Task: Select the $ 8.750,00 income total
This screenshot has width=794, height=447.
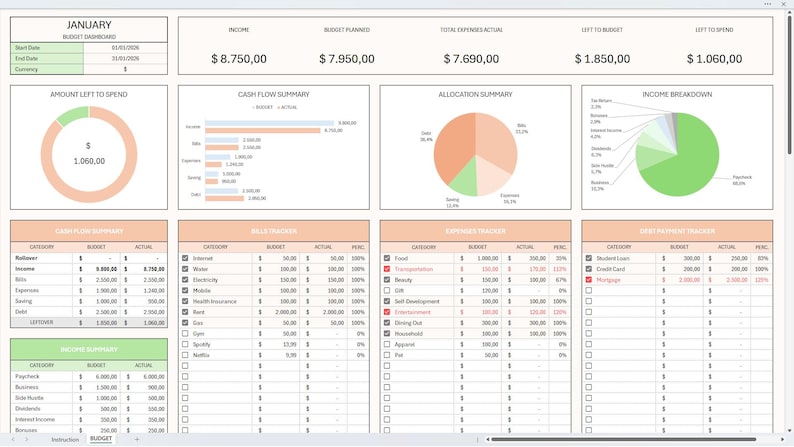Action: click(239, 59)
